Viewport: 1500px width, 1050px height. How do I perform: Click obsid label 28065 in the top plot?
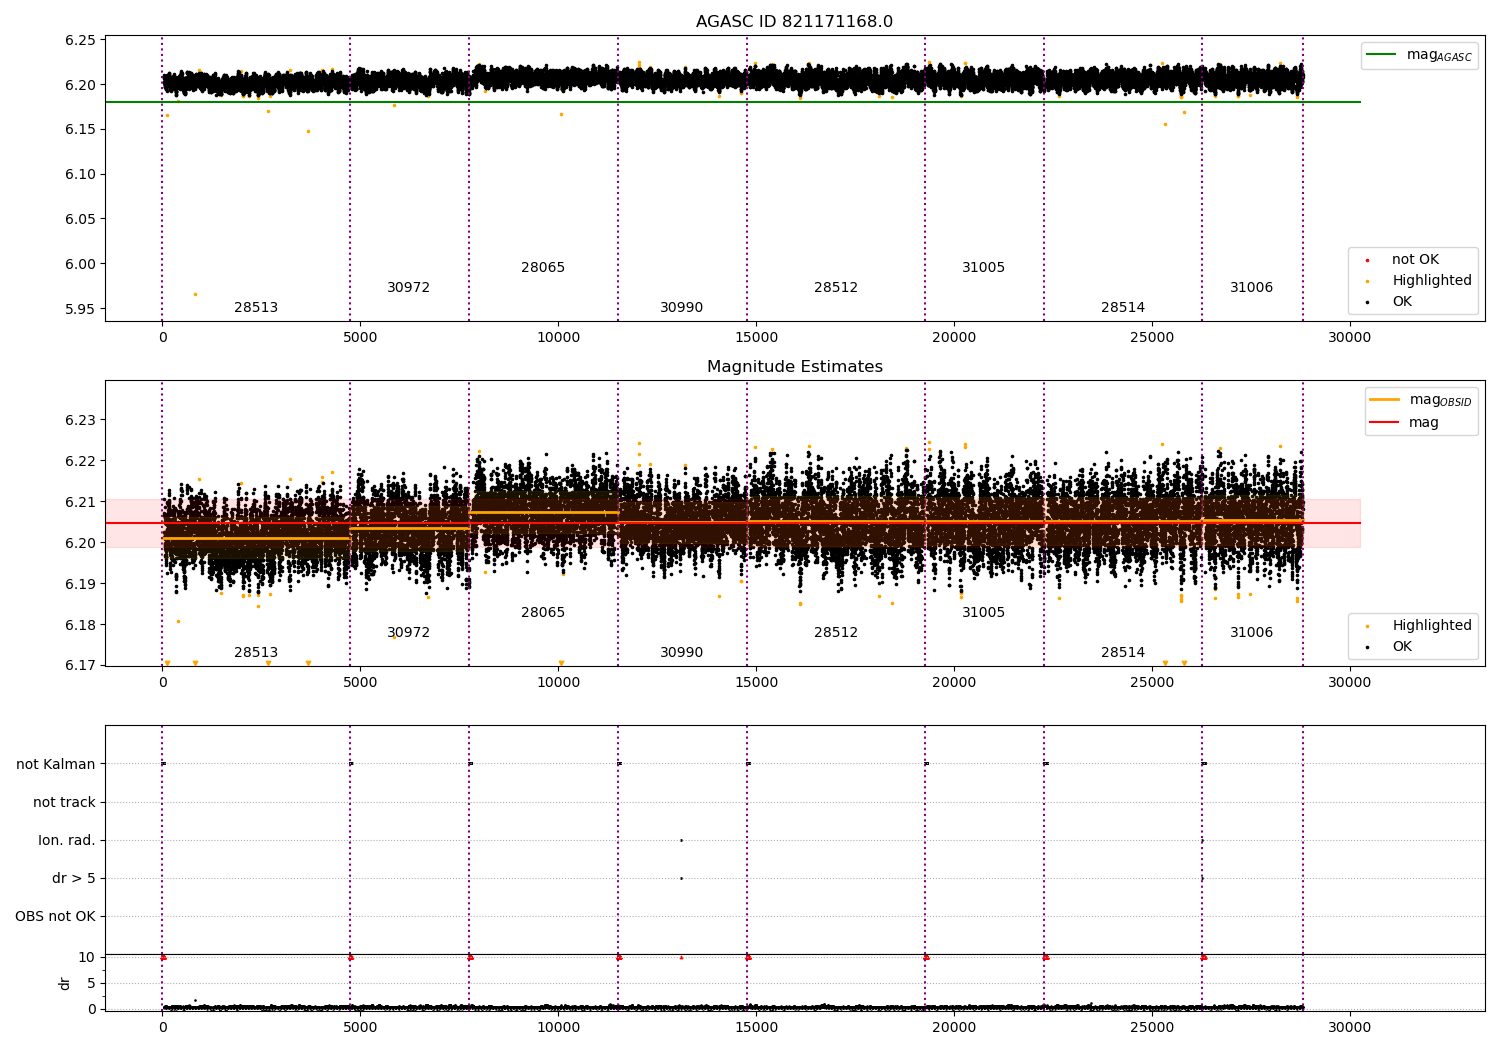(x=543, y=268)
